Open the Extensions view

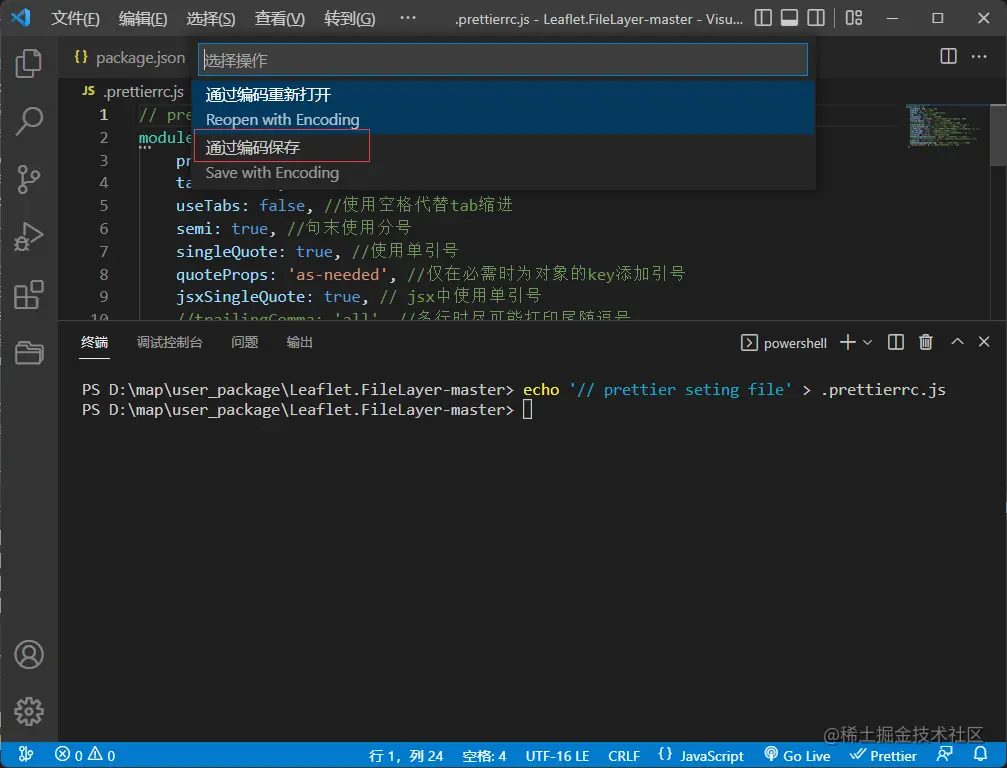[29, 295]
